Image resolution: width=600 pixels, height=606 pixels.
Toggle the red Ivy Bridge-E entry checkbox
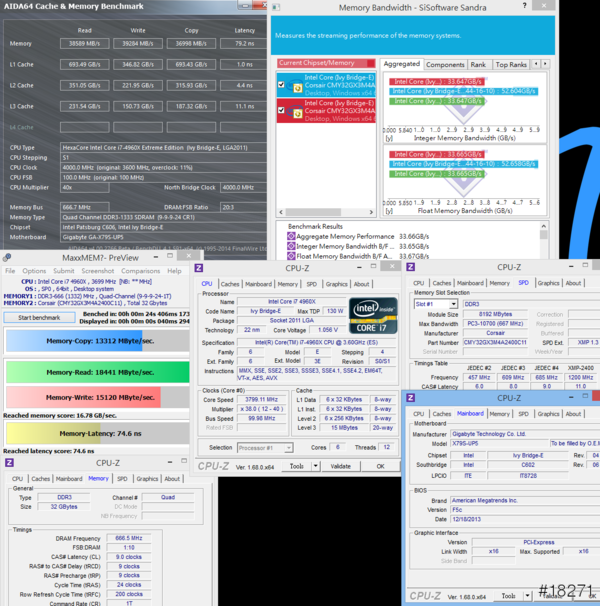281,110
